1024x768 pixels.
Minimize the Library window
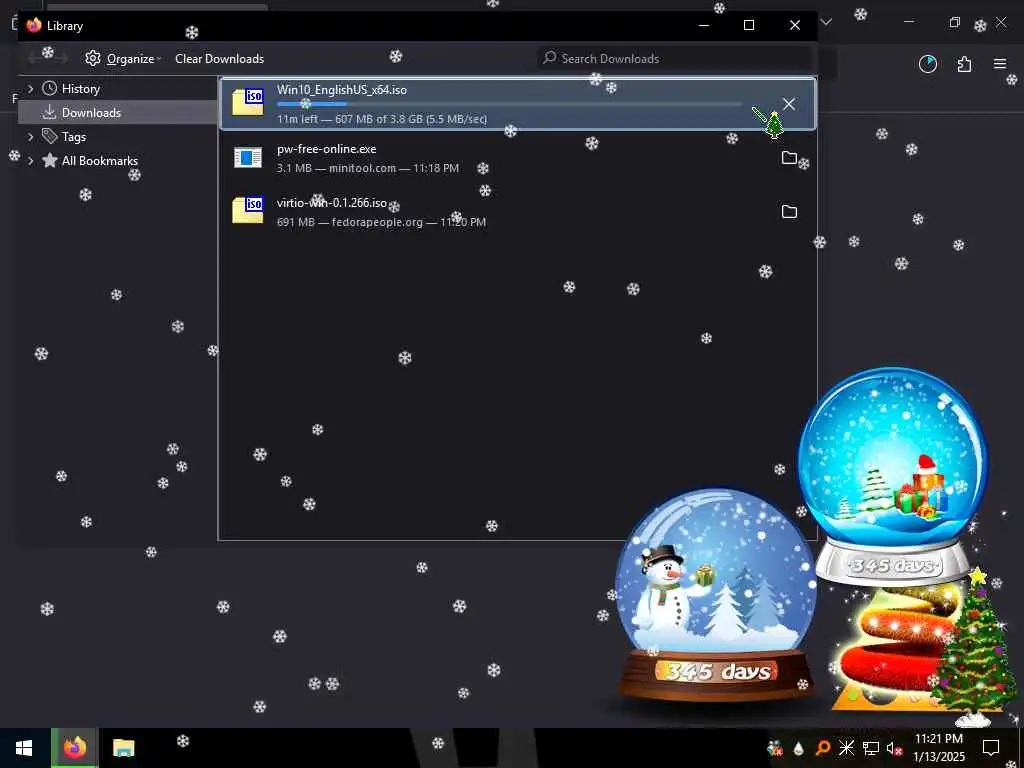pyautogui.click(x=704, y=25)
